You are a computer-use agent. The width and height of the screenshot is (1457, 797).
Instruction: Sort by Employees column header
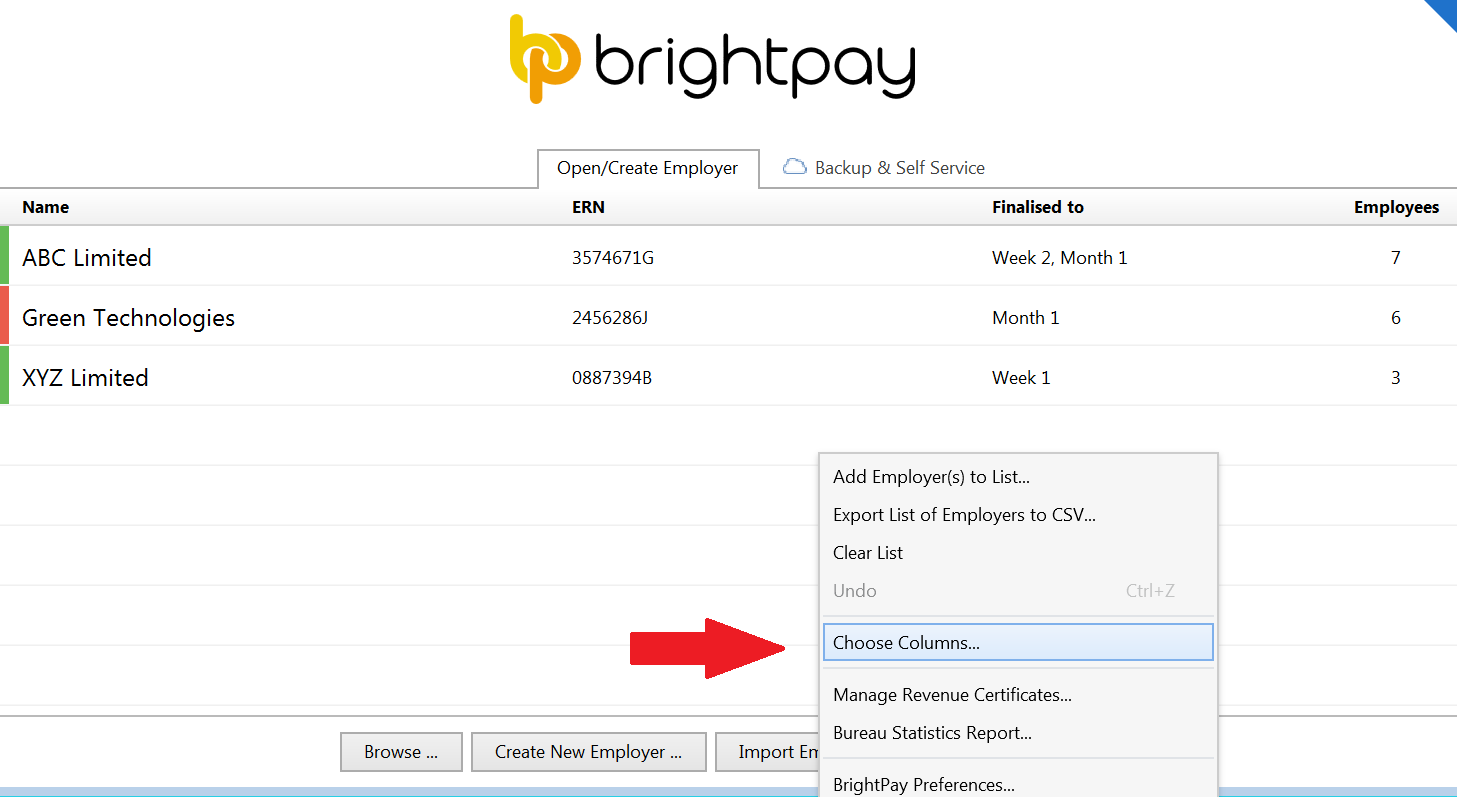pos(1396,207)
